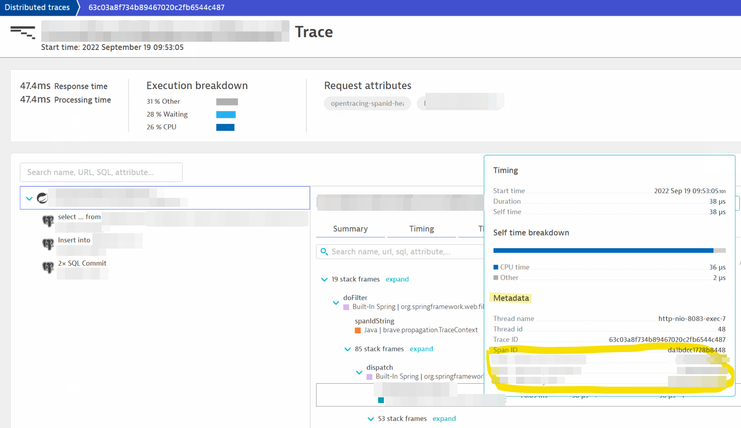The width and height of the screenshot is (741, 428).
Task: Collapse the '85 stack frames' group chevron
Action: (x=347, y=350)
